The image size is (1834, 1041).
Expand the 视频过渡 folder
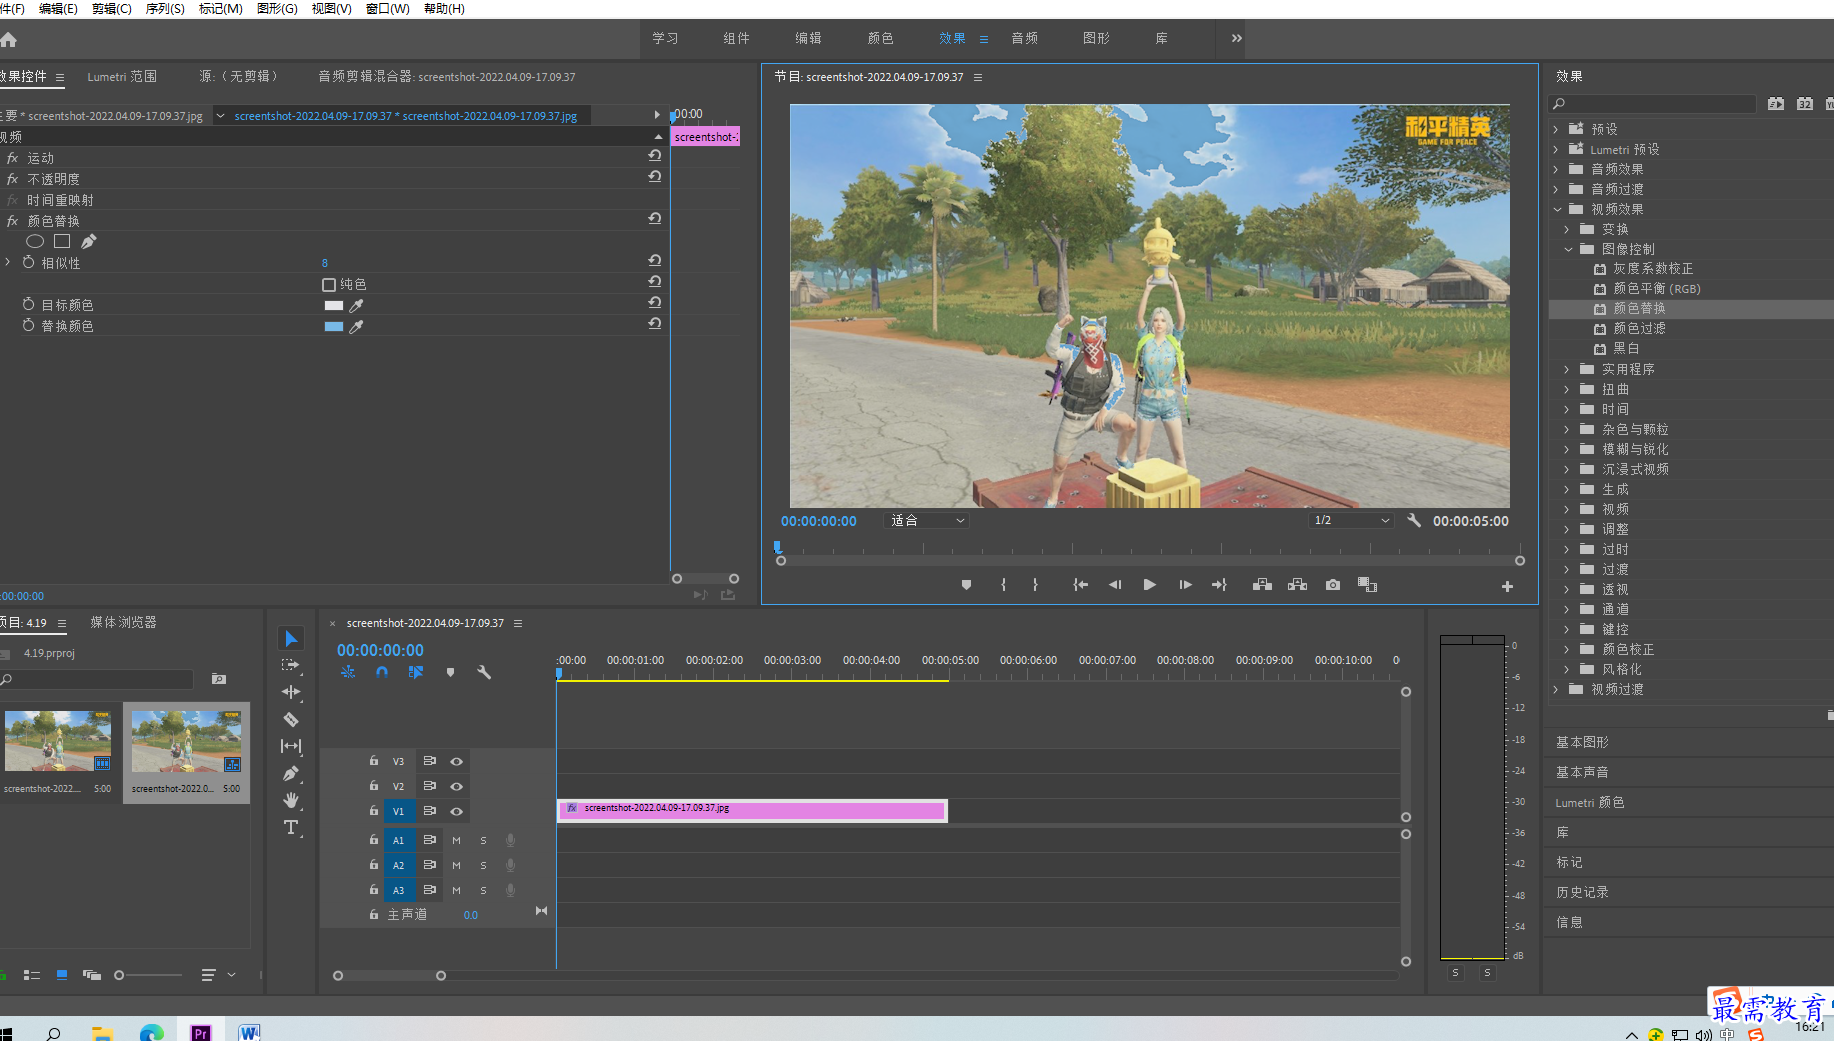1556,689
